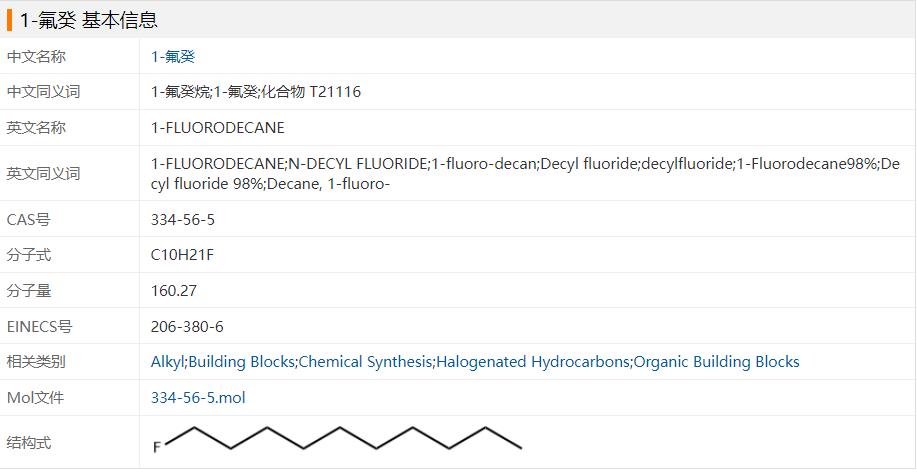
Task: Click the CAS number value 334-56-5
Action: pyautogui.click(x=183, y=220)
